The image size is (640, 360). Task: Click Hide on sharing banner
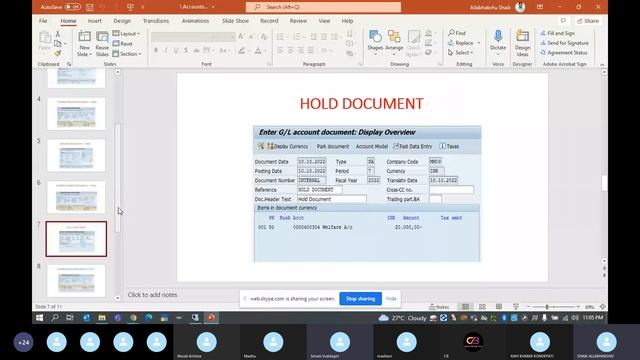pyautogui.click(x=391, y=299)
